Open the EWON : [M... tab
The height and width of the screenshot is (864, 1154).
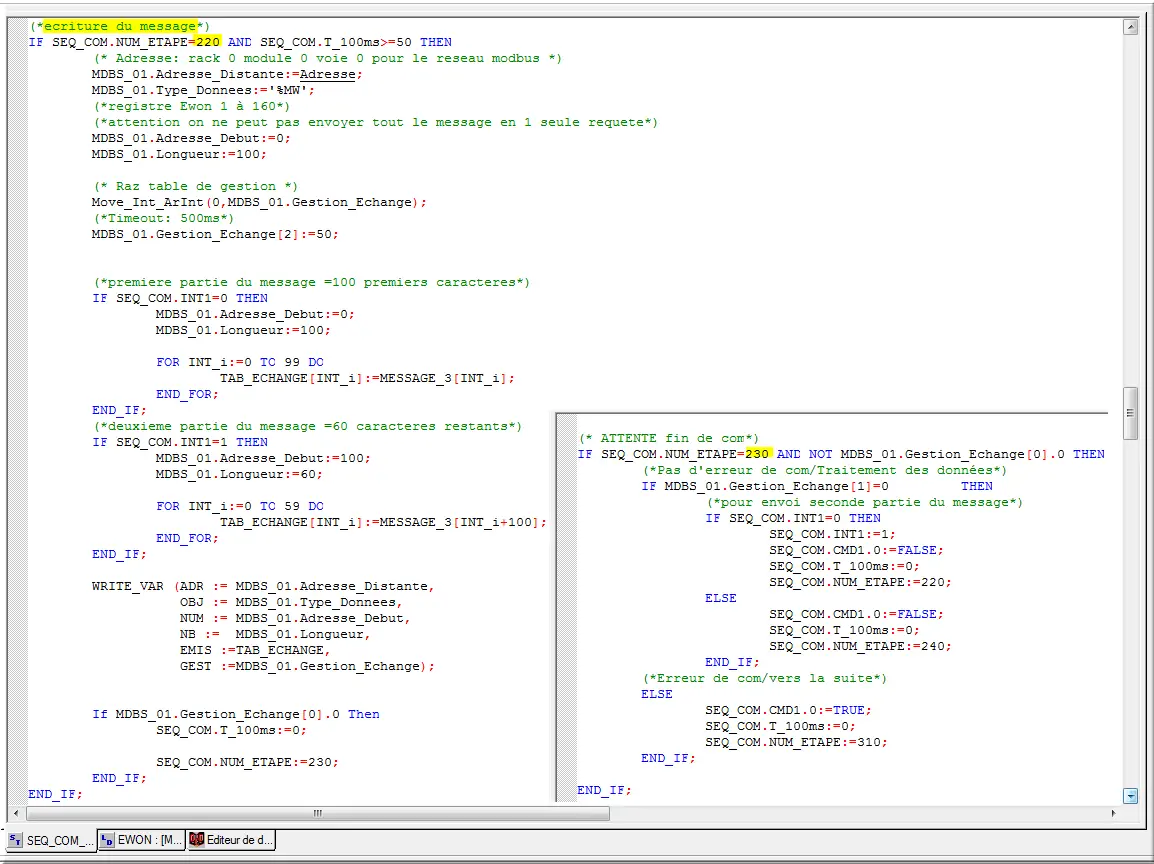coord(141,840)
